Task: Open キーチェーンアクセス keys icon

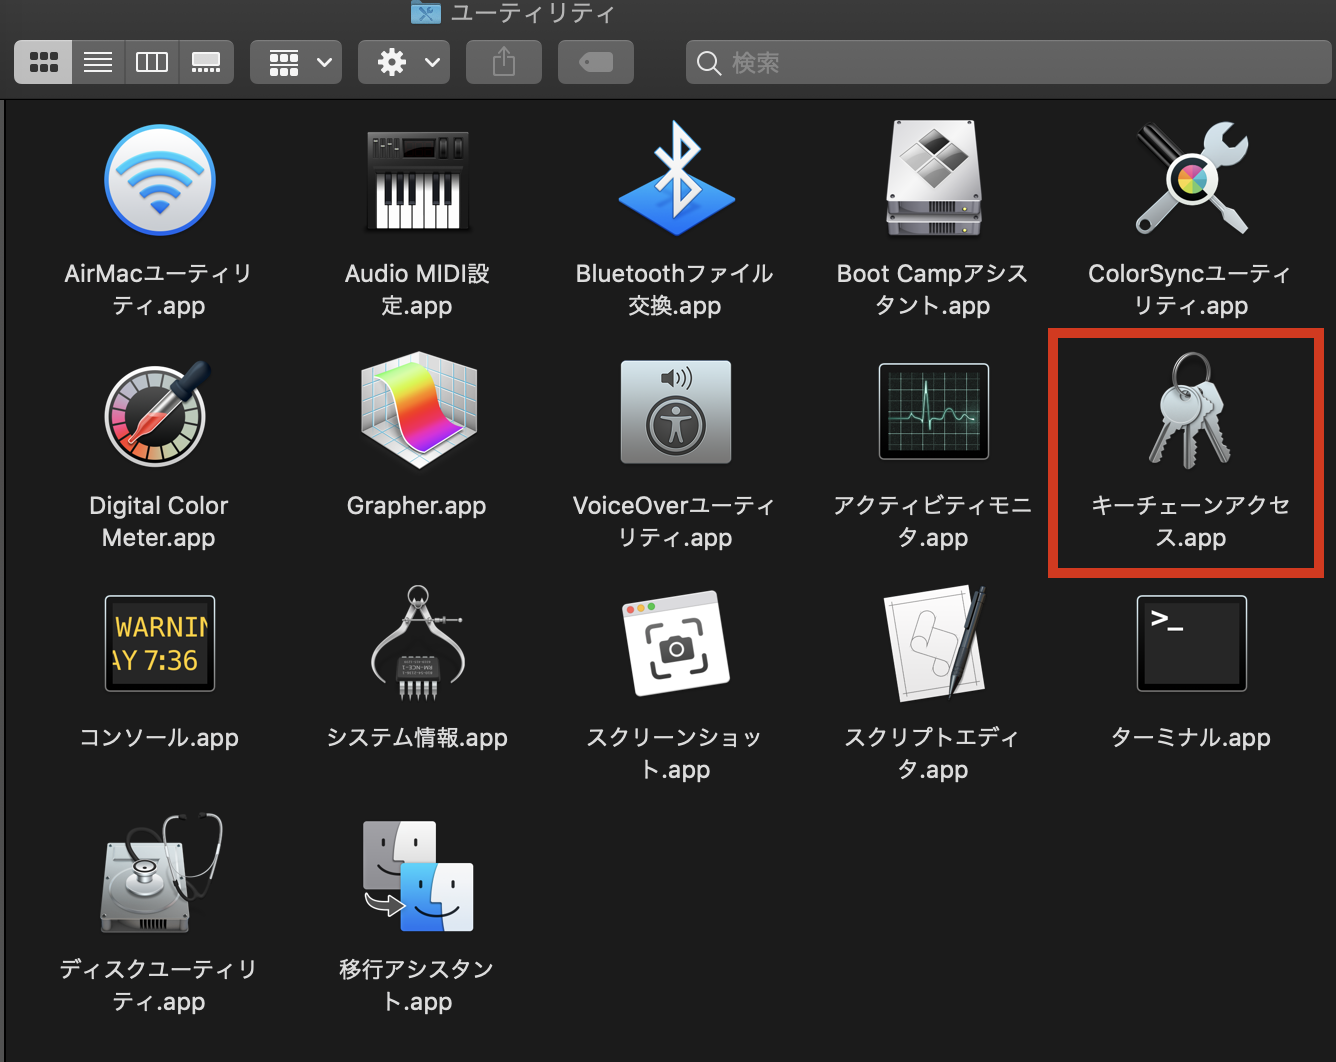Action: tap(1189, 410)
